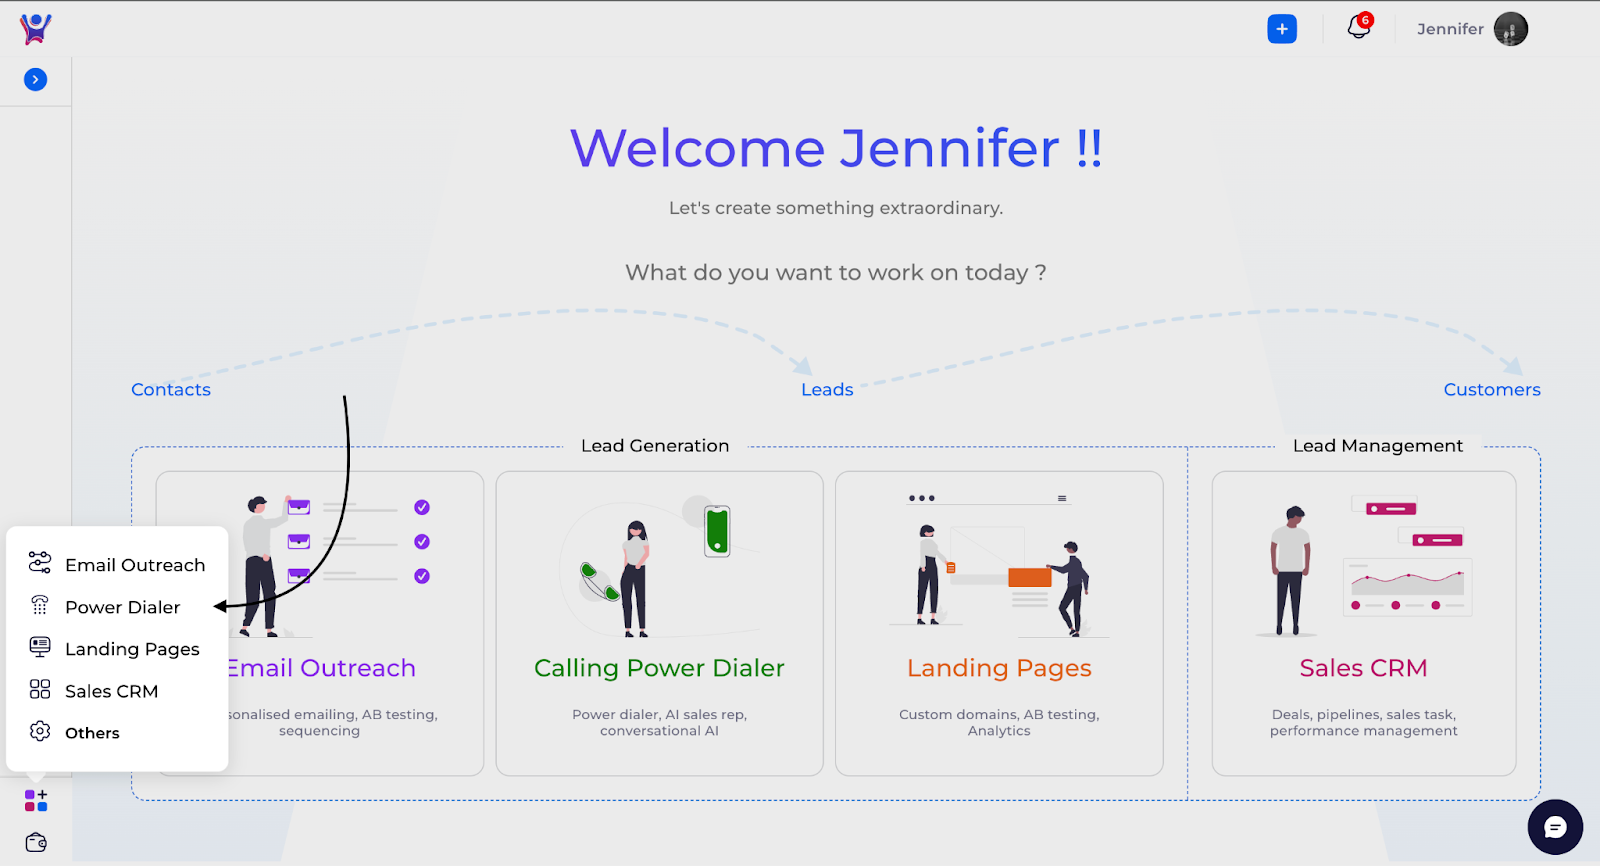Image resolution: width=1600 pixels, height=866 pixels.
Task: Click the Email Outreach menu icon
Action: coord(40,562)
